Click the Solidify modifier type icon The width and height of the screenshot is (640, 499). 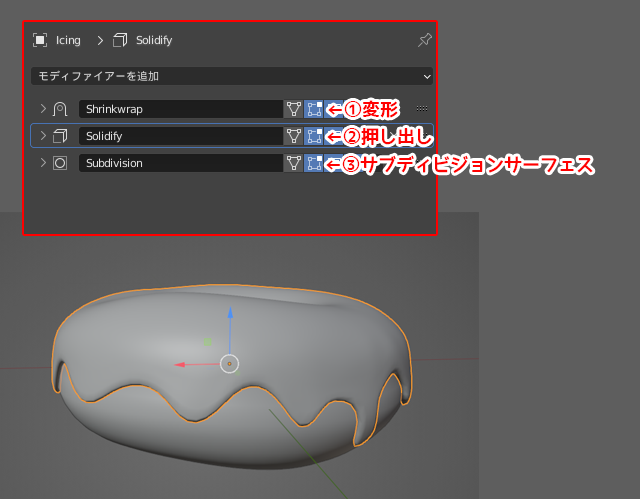point(60,135)
